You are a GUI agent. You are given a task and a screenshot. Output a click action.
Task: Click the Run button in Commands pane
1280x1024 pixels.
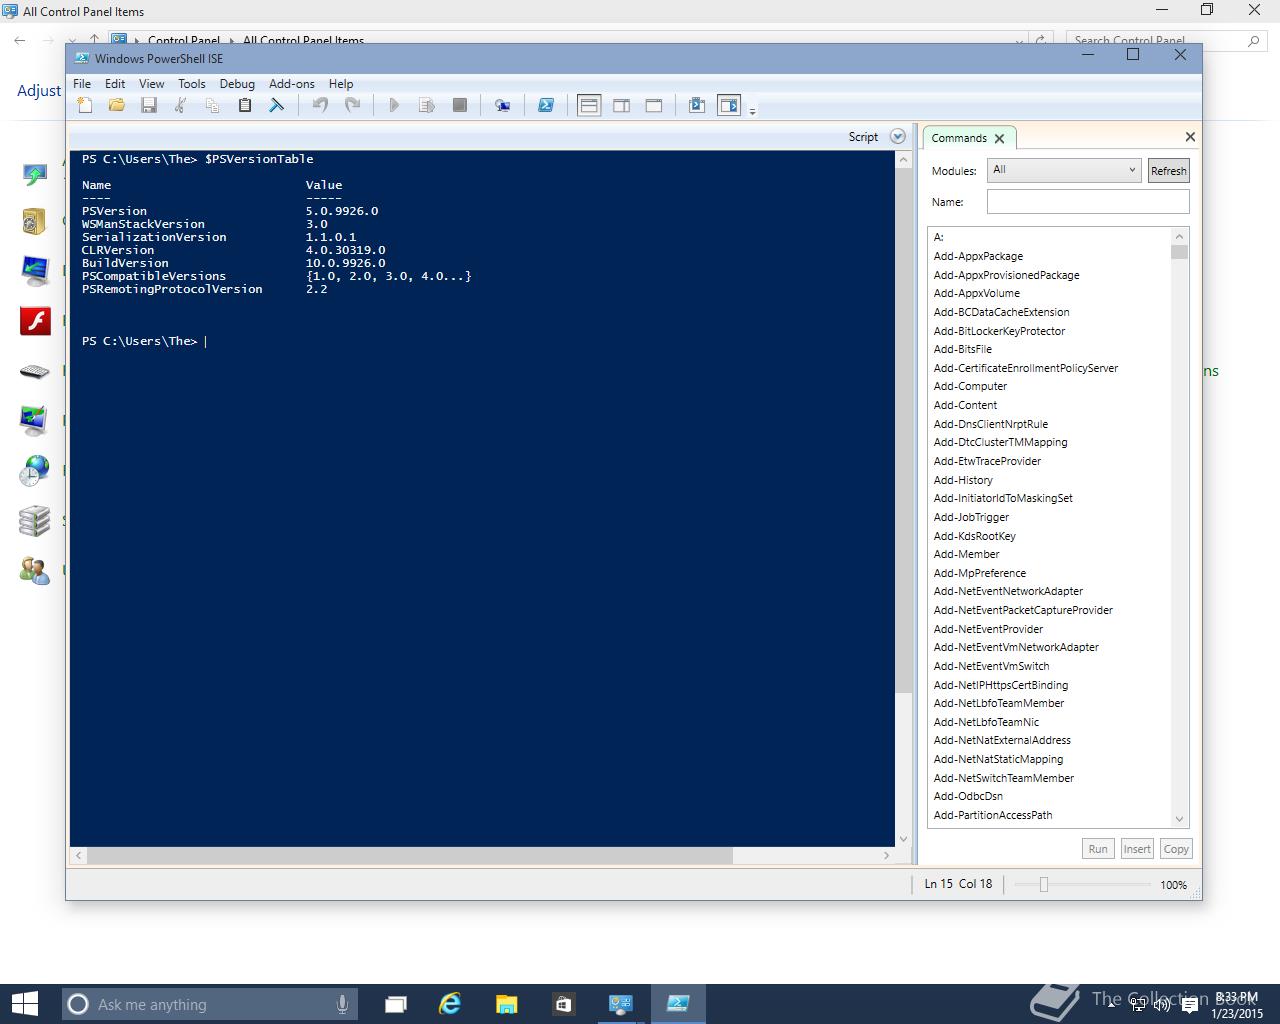1098,849
